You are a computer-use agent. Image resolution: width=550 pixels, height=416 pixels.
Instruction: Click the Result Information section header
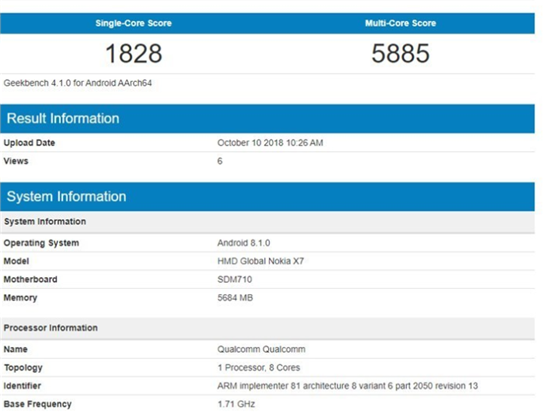[267, 119]
